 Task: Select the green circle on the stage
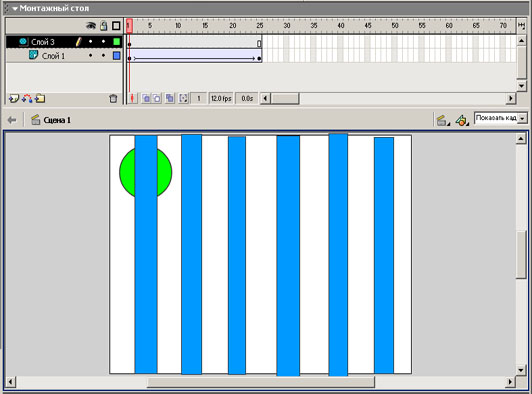127,172
